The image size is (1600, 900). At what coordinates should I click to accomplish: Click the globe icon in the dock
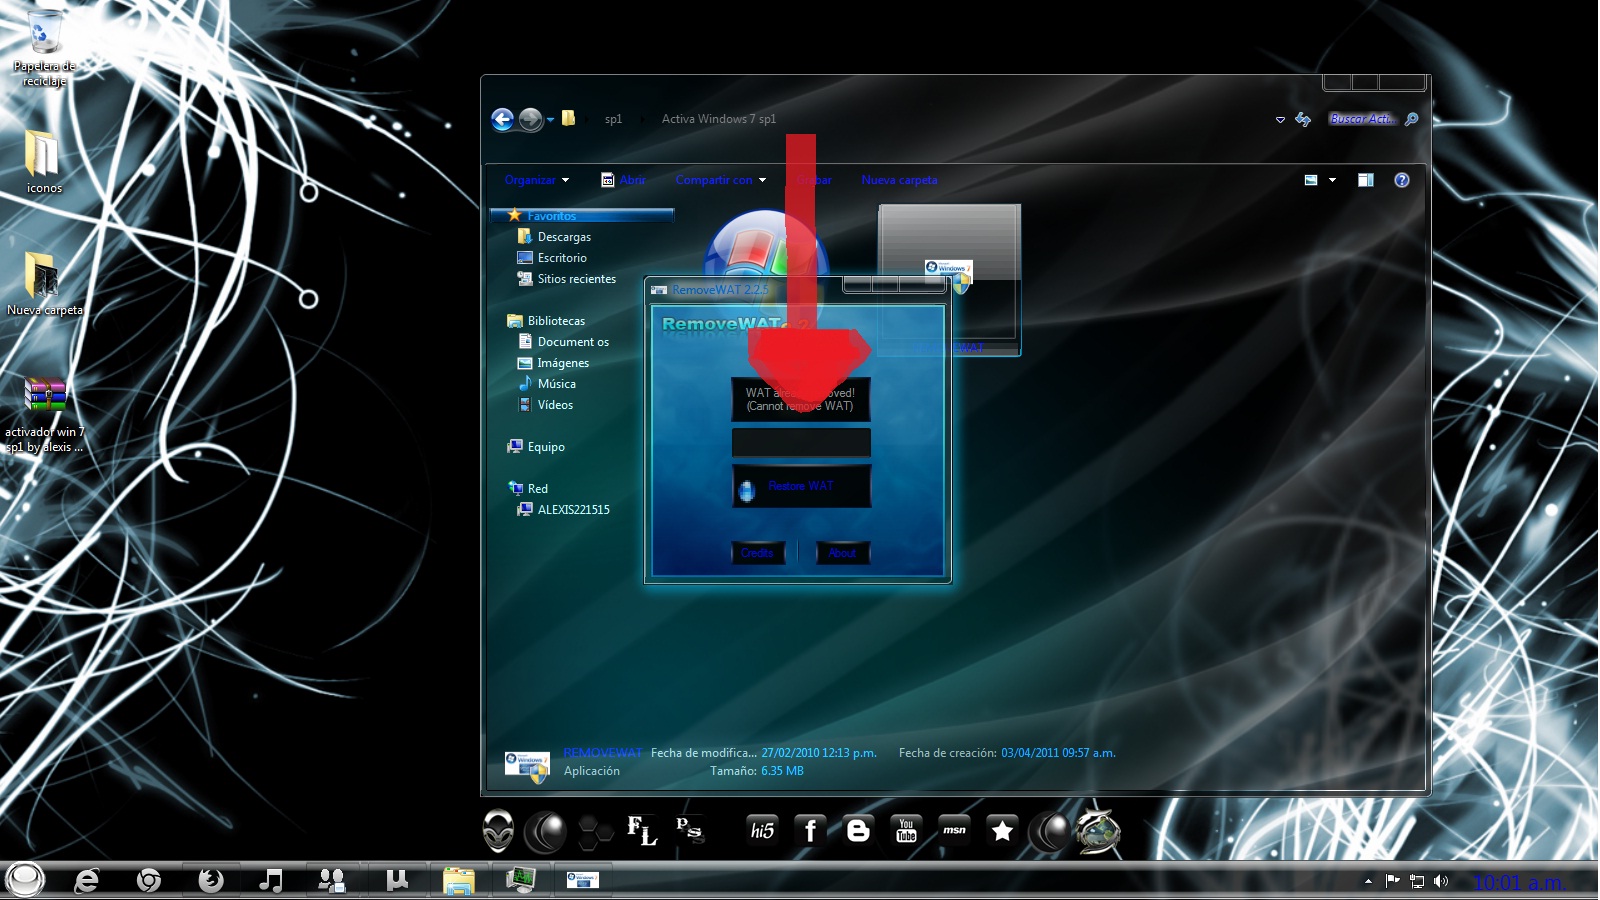click(1098, 830)
